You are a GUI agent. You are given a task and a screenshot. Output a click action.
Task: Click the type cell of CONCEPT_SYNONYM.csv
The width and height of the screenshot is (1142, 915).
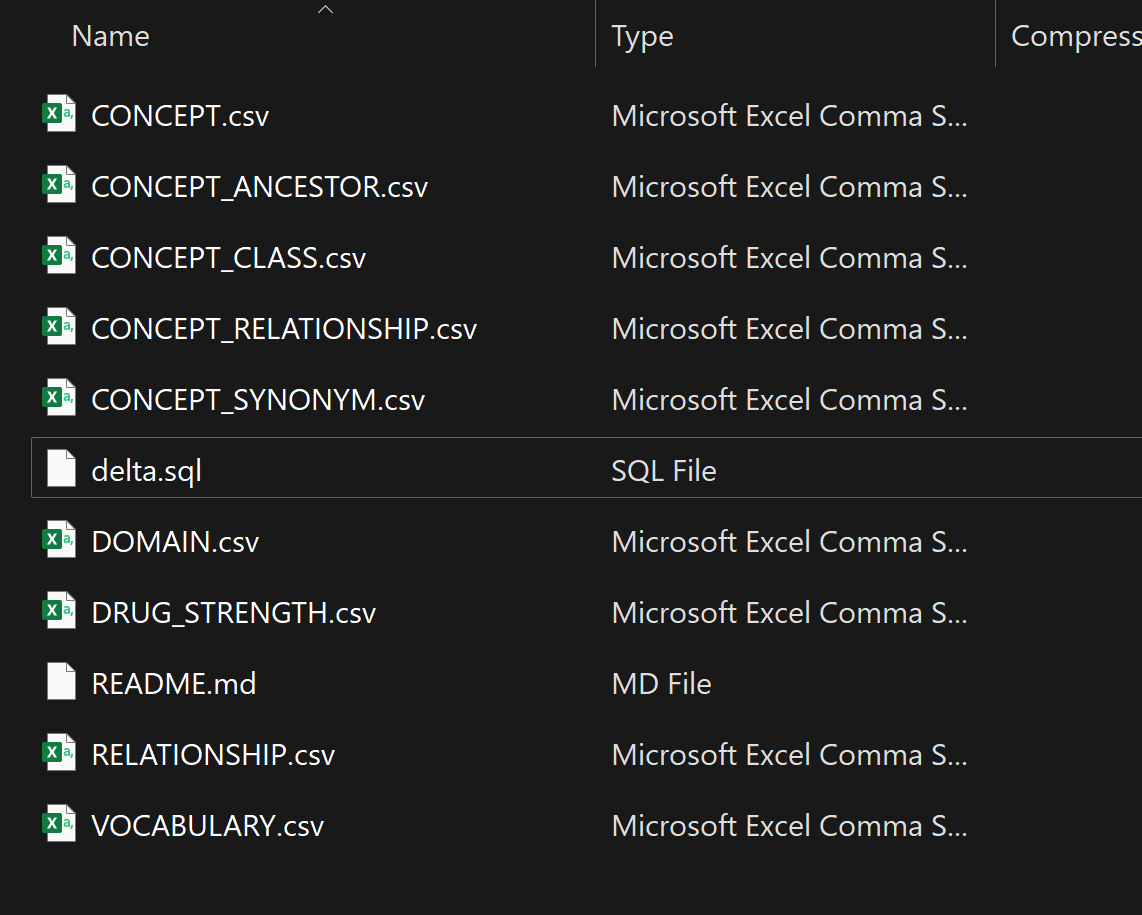(789, 400)
